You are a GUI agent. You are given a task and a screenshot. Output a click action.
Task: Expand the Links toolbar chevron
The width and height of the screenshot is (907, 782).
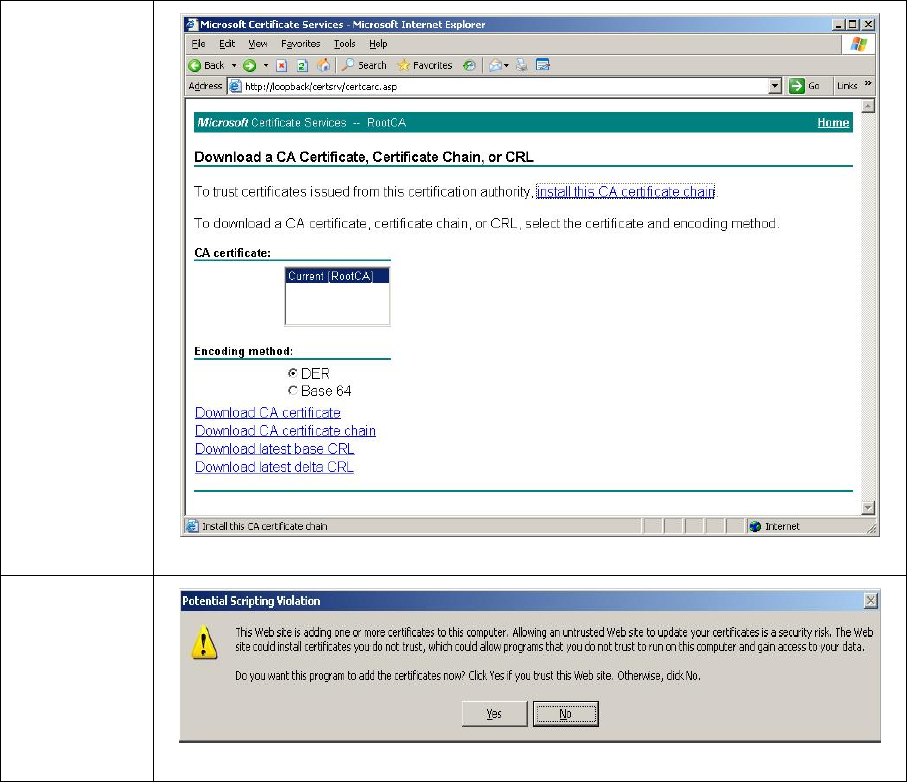pos(868,84)
